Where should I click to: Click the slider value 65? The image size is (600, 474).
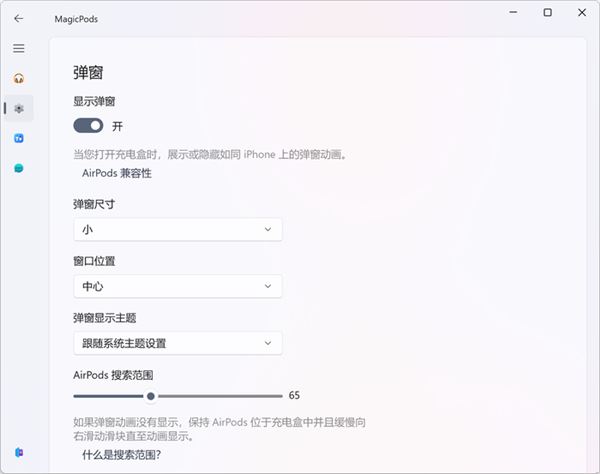(294, 395)
